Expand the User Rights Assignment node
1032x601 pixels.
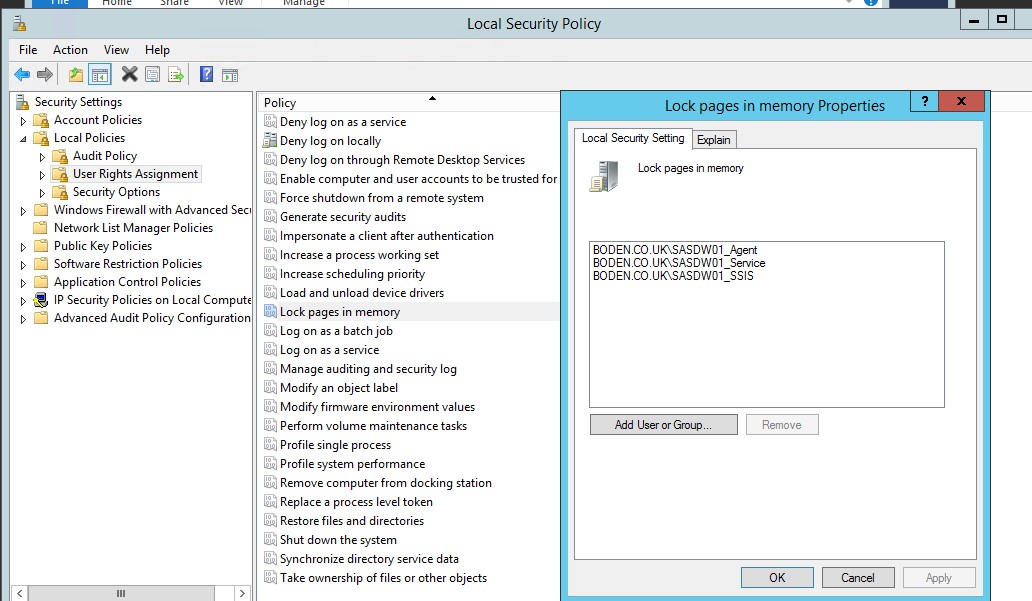pos(42,175)
